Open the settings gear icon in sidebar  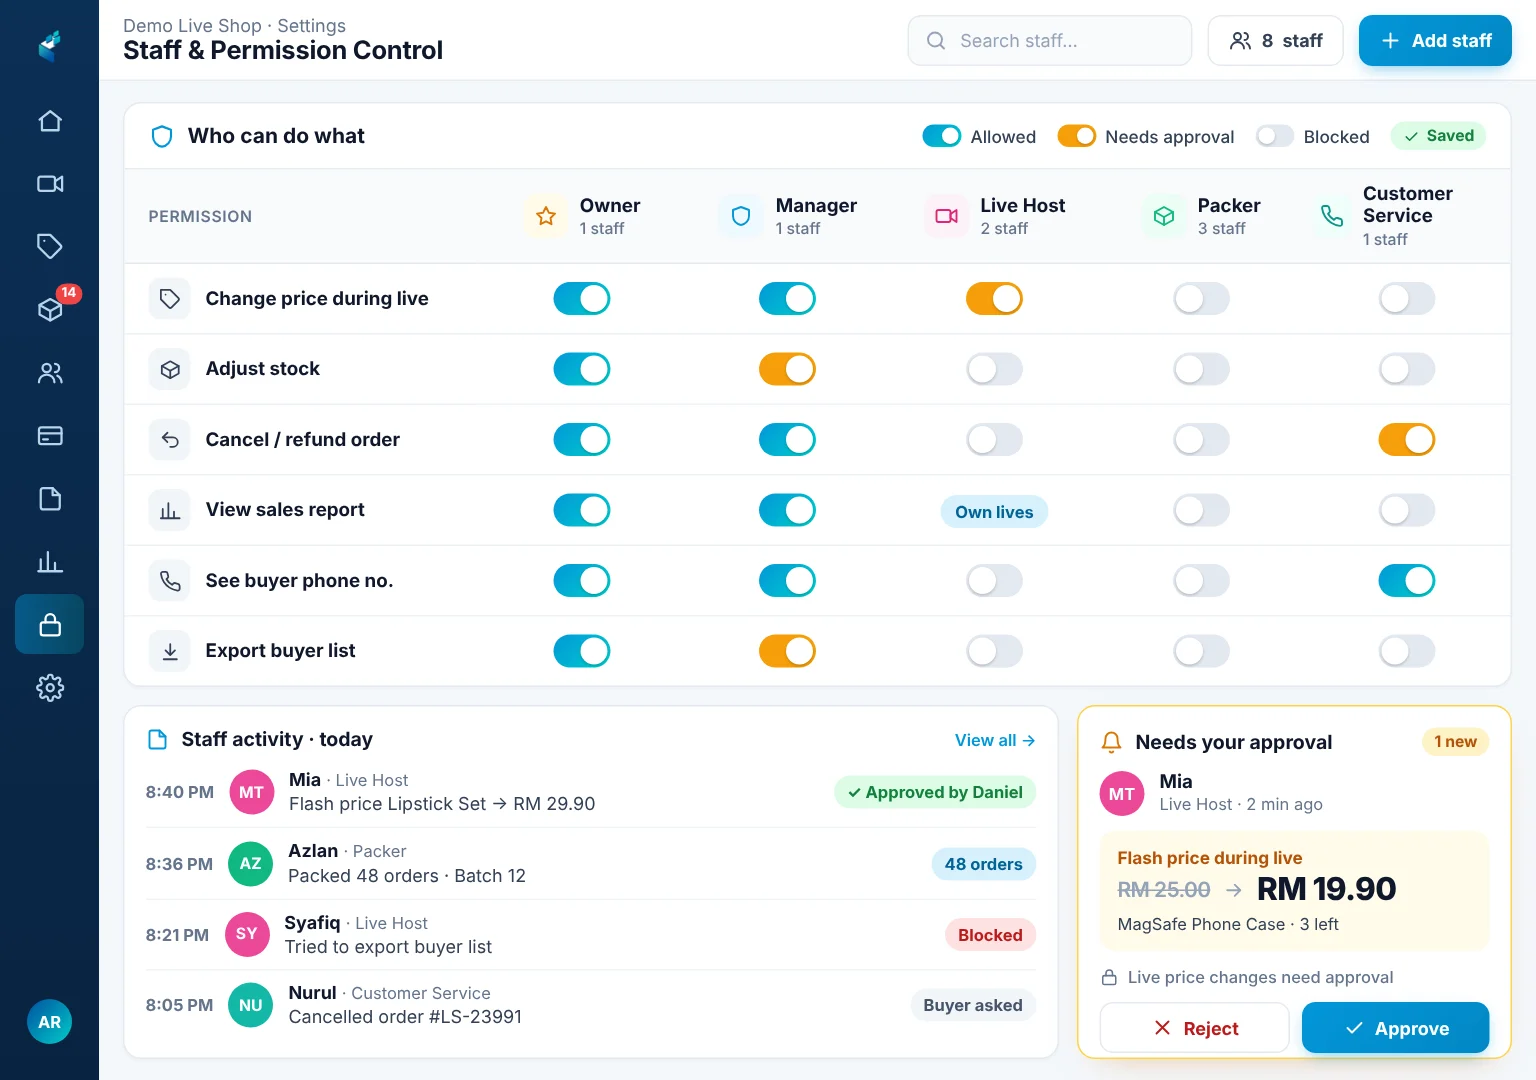[x=50, y=688]
